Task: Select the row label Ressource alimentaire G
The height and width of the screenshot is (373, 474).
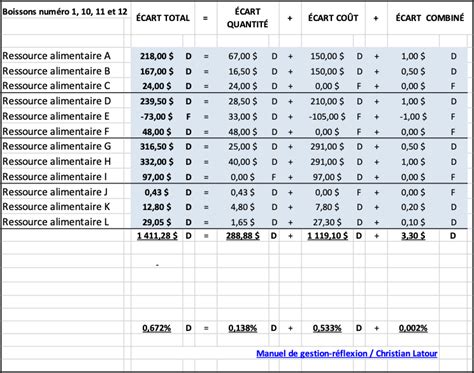Action: coord(57,146)
